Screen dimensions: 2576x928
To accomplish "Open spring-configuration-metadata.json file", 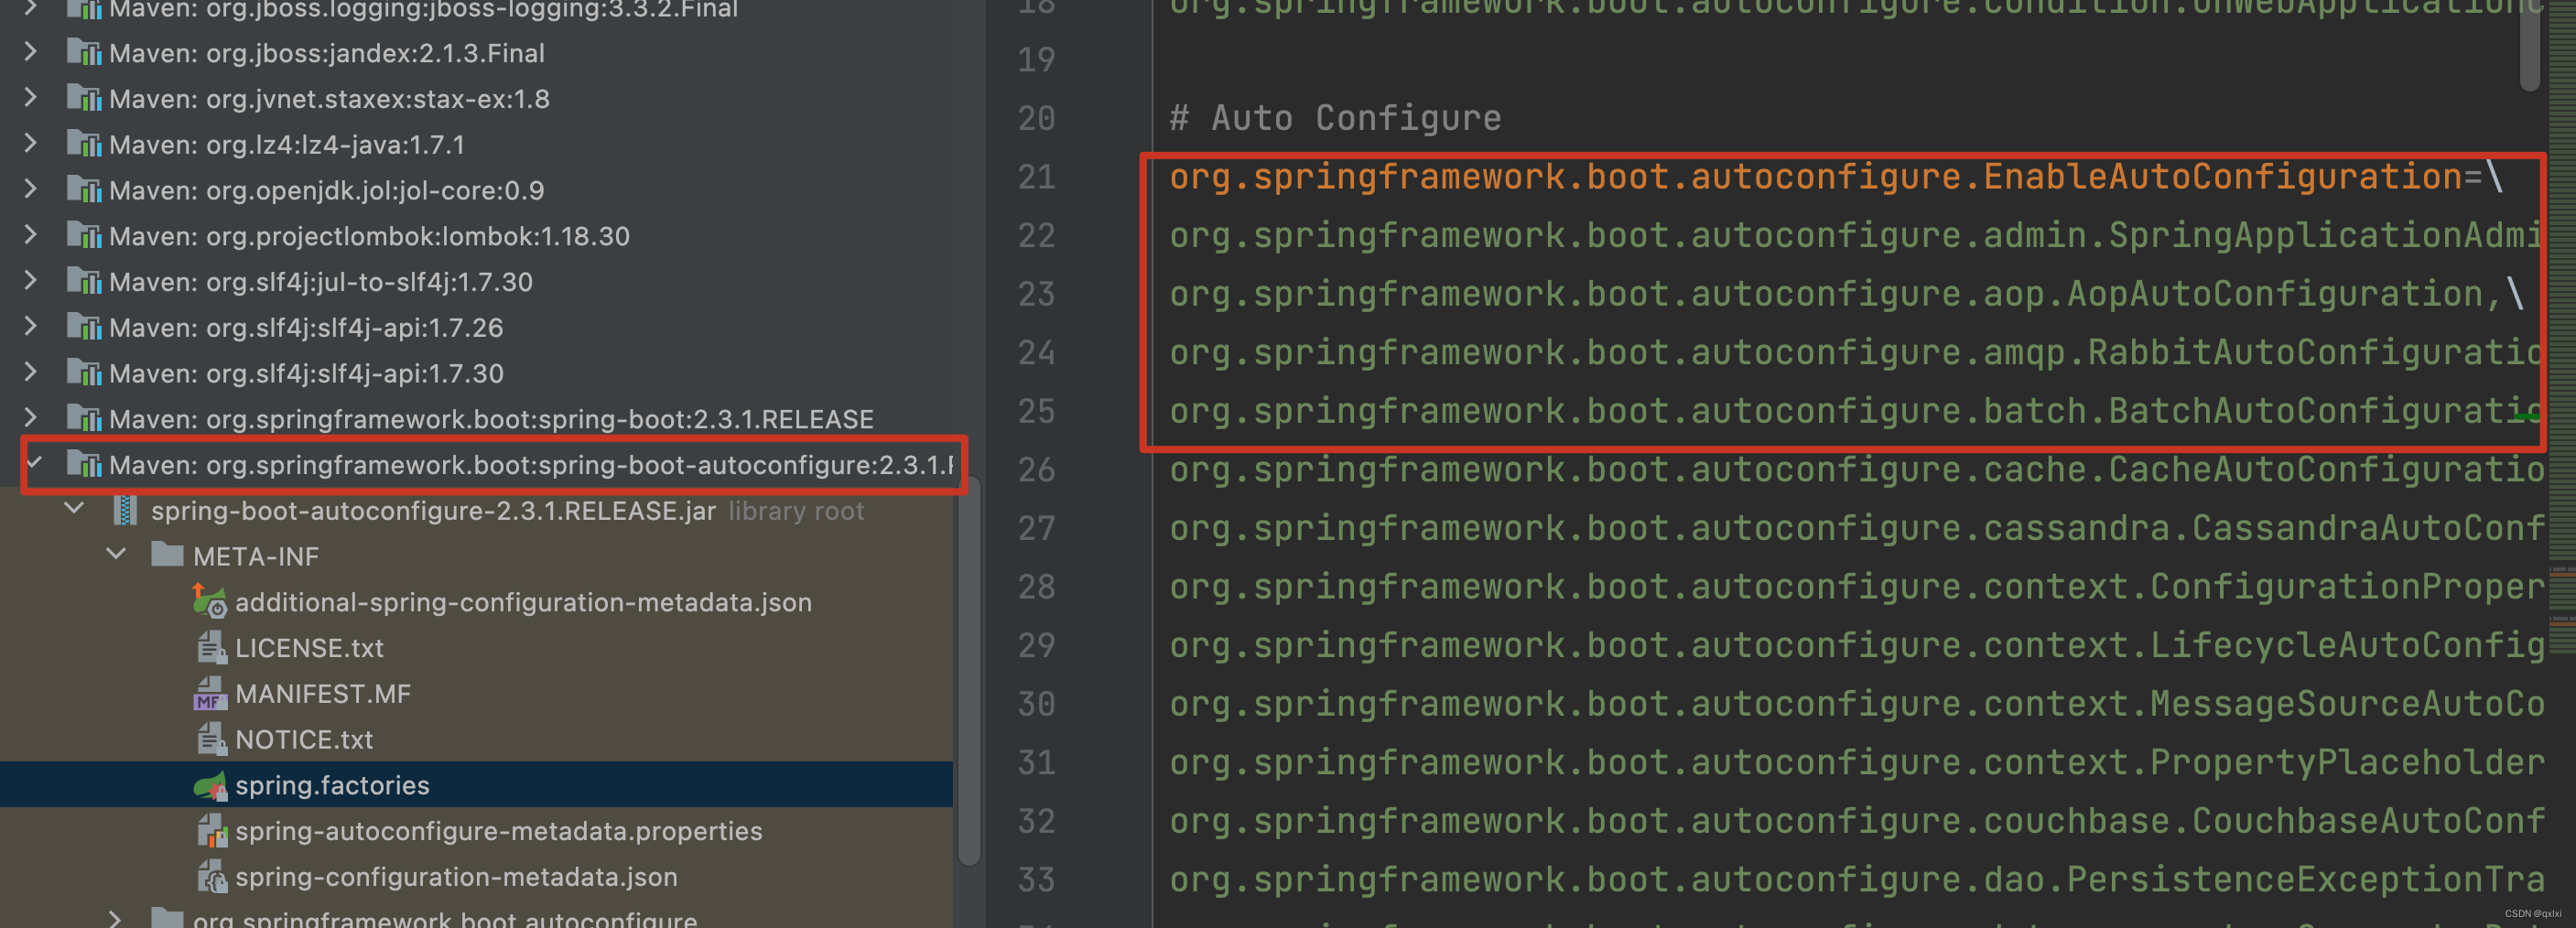I will (x=456, y=877).
